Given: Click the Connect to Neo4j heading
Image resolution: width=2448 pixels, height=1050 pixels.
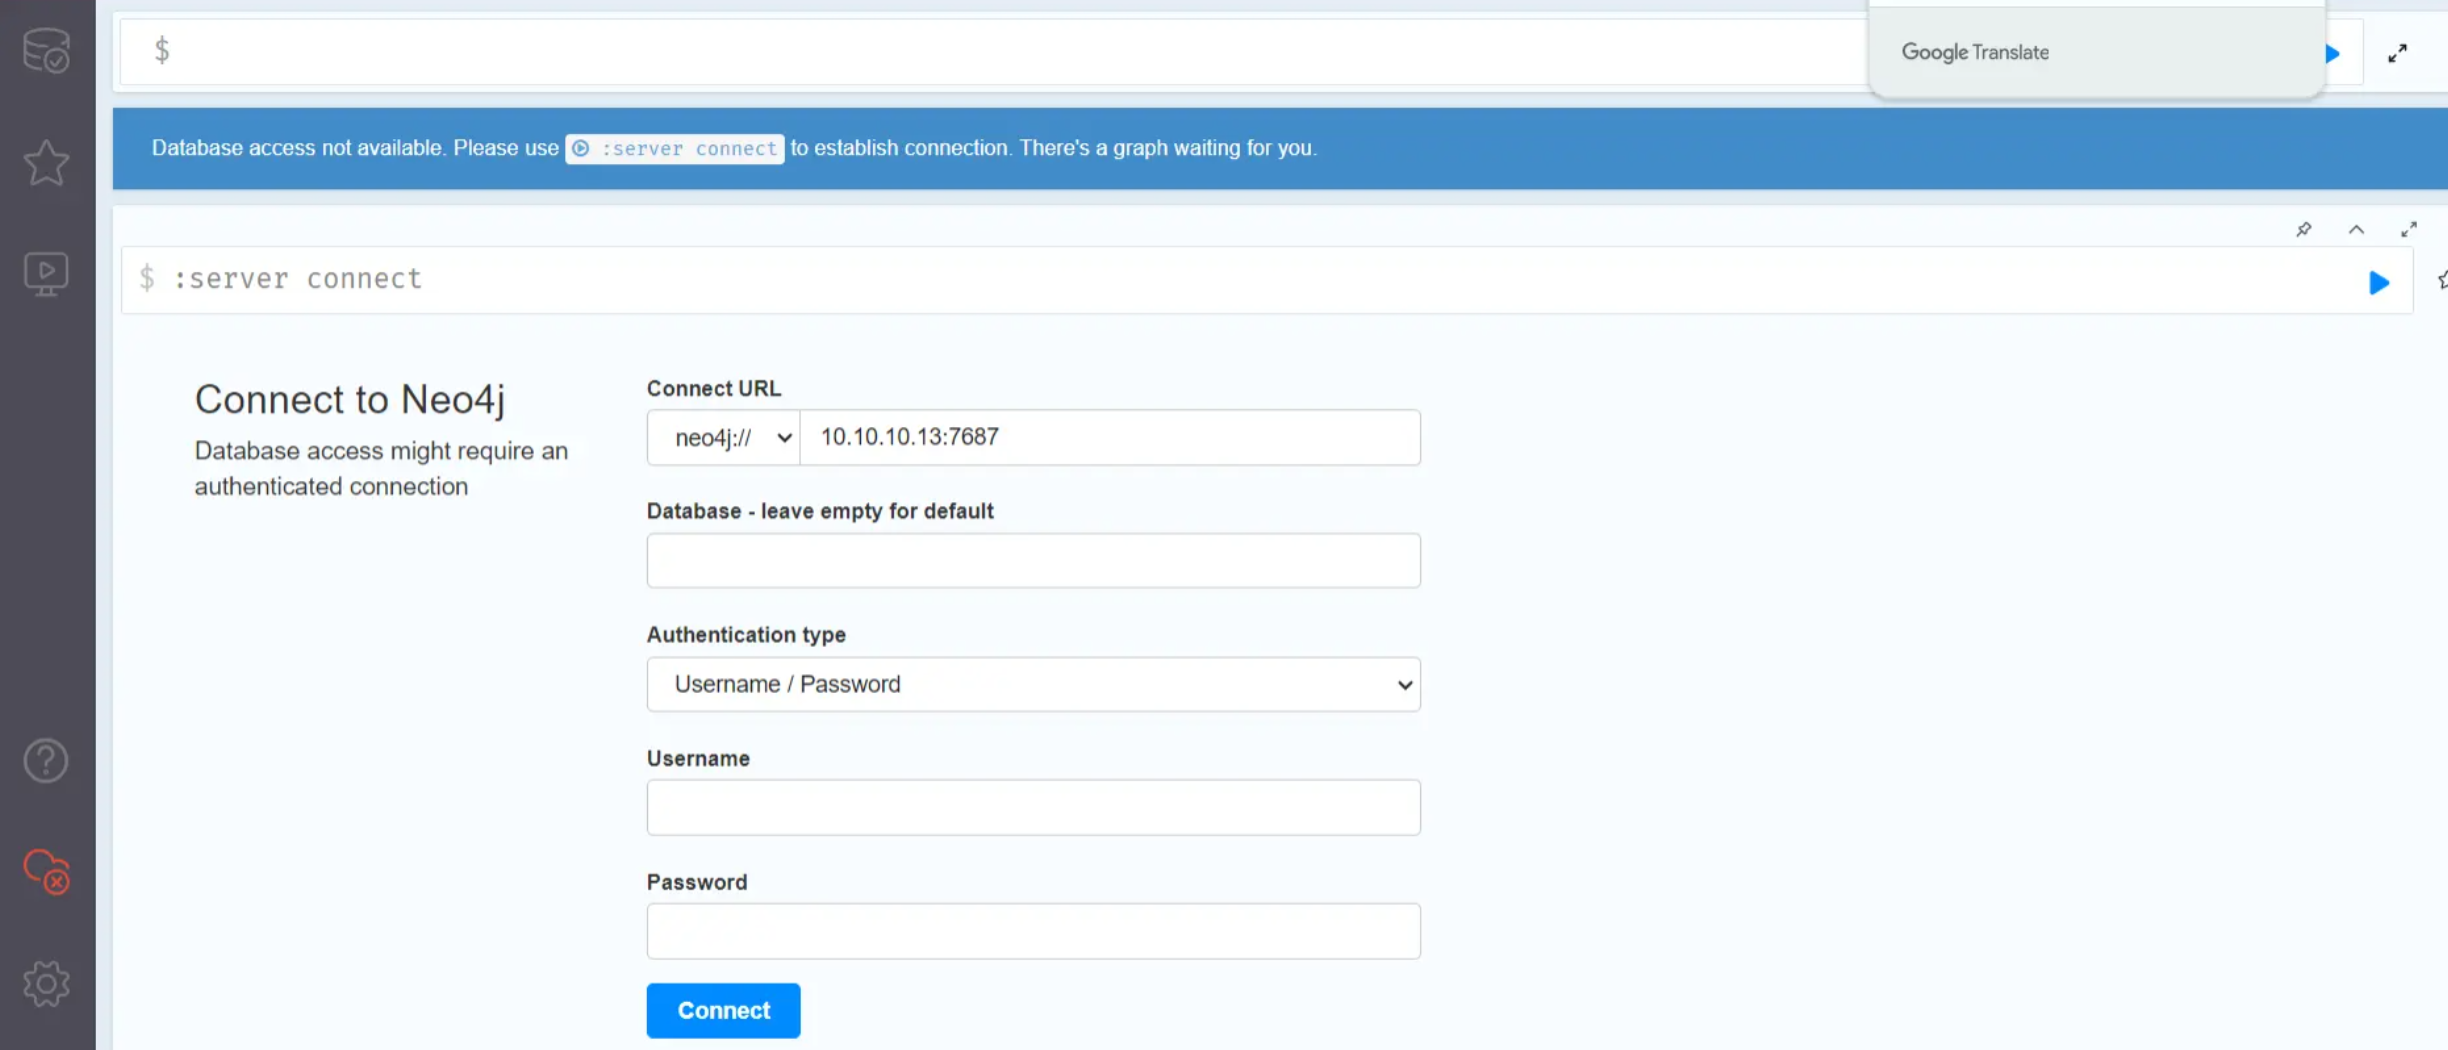Looking at the screenshot, I should pyautogui.click(x=350, y=399).
